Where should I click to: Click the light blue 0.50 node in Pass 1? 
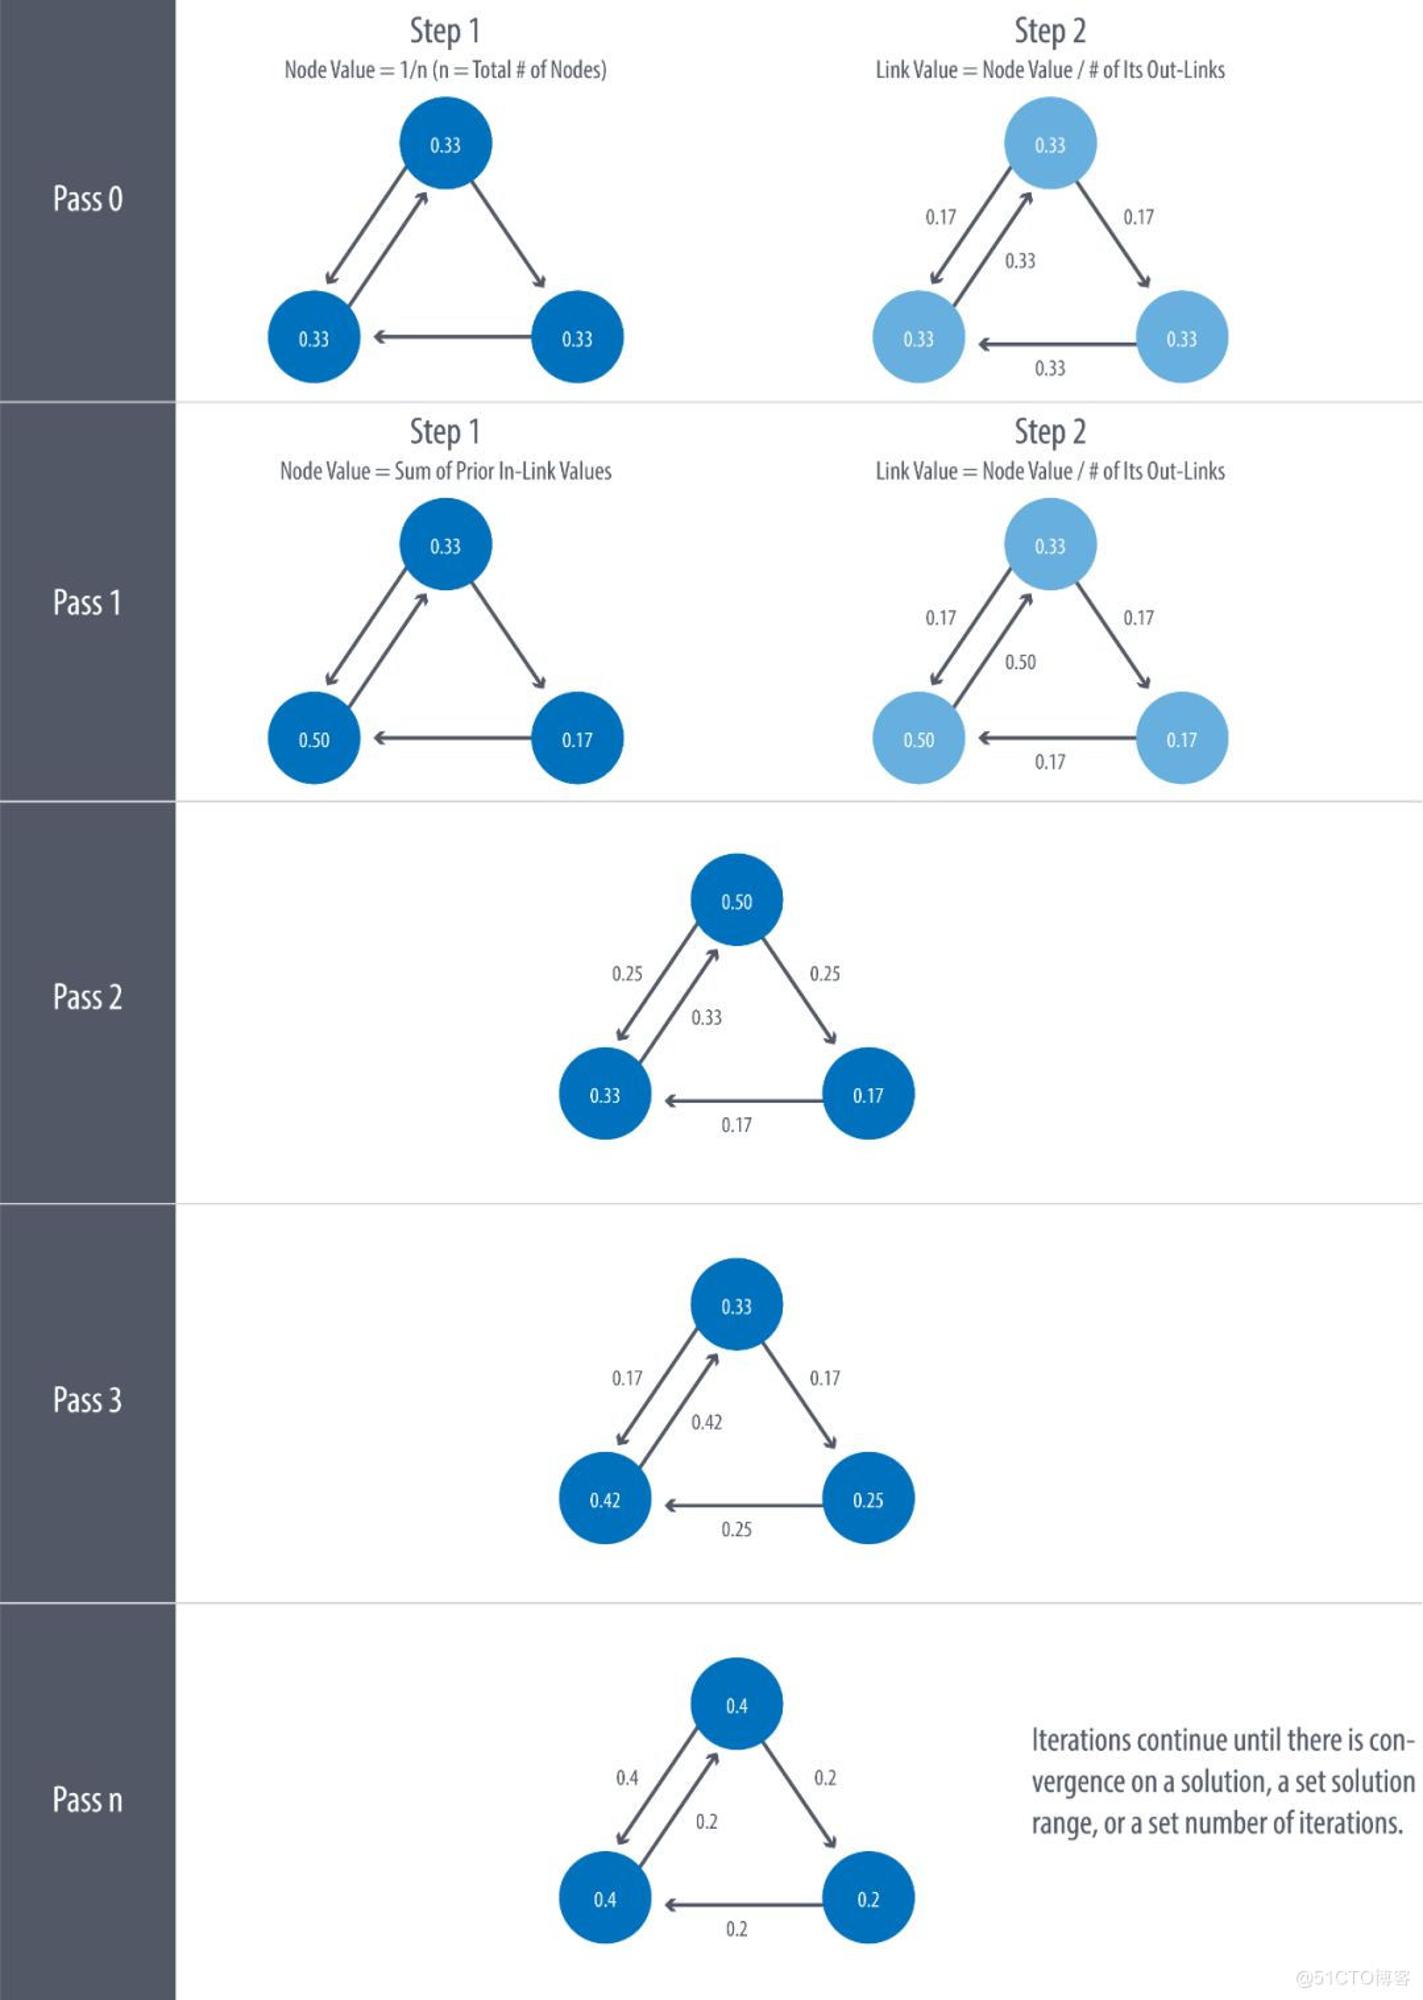pos(919,738)
